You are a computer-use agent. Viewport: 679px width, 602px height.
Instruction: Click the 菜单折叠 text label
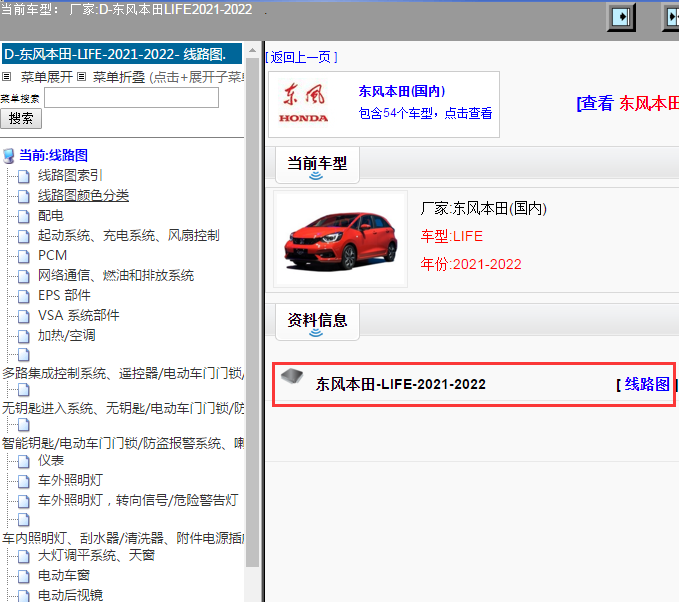(x=119, y=77)
